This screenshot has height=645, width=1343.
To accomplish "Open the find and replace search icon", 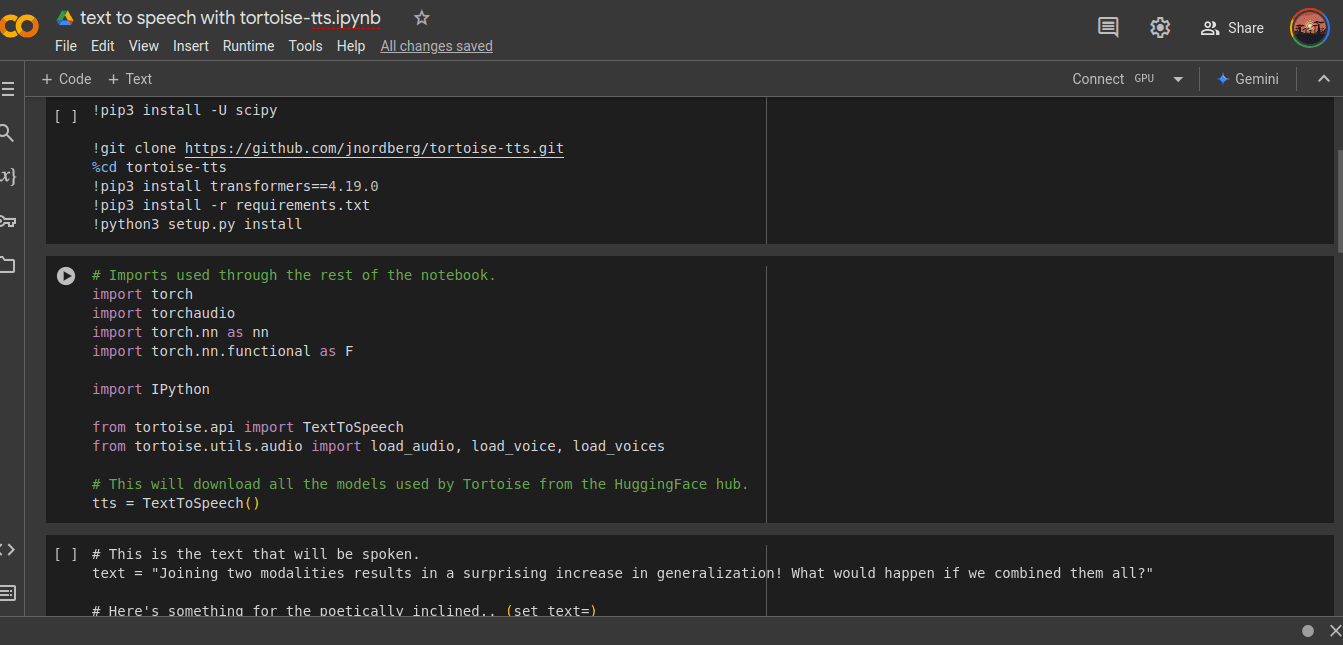I will (7, 133).
